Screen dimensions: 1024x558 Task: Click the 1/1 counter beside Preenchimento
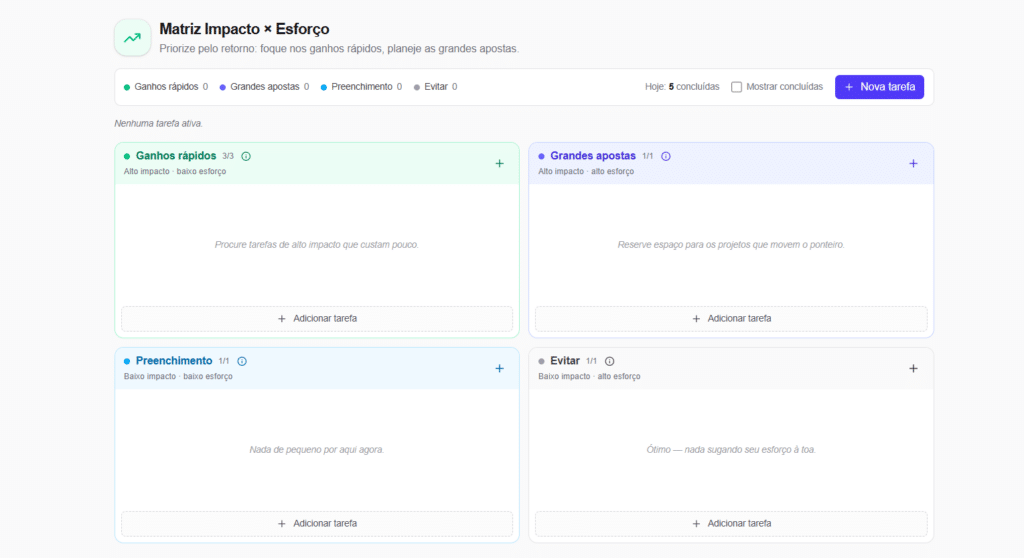(x=224, y=361)
